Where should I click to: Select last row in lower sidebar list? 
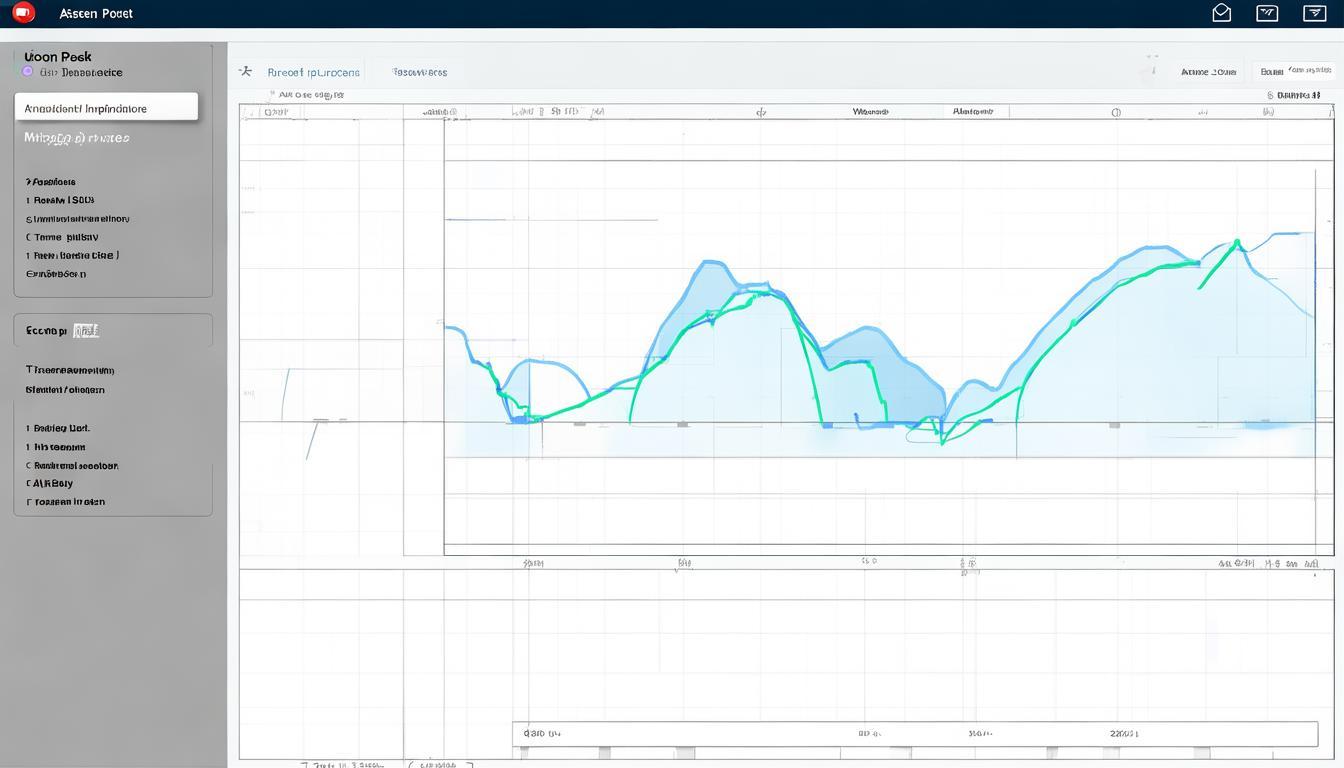point(66,502)
